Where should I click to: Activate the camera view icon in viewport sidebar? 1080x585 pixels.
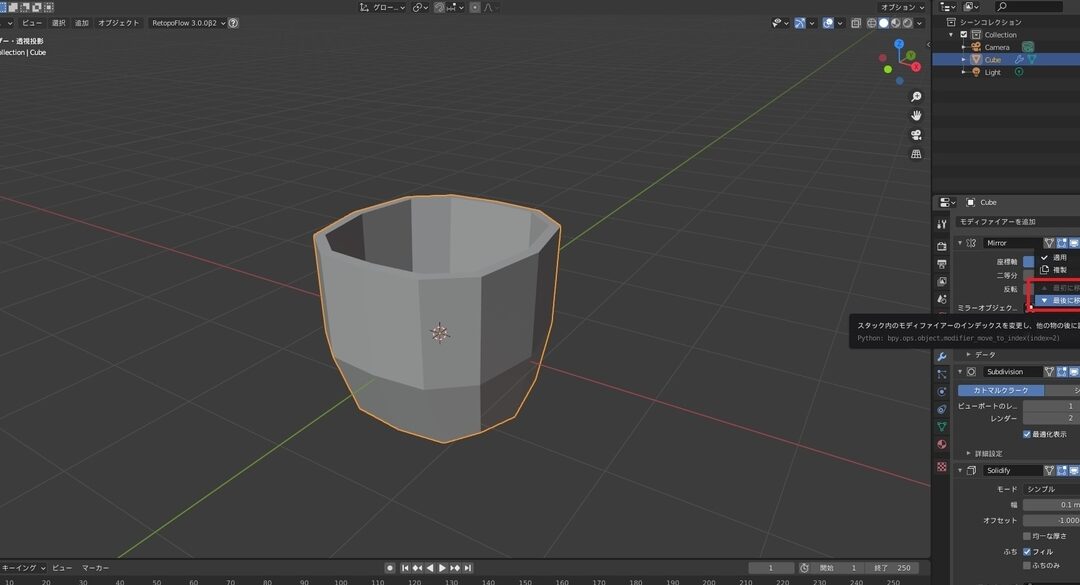click(x=915, y=136)
